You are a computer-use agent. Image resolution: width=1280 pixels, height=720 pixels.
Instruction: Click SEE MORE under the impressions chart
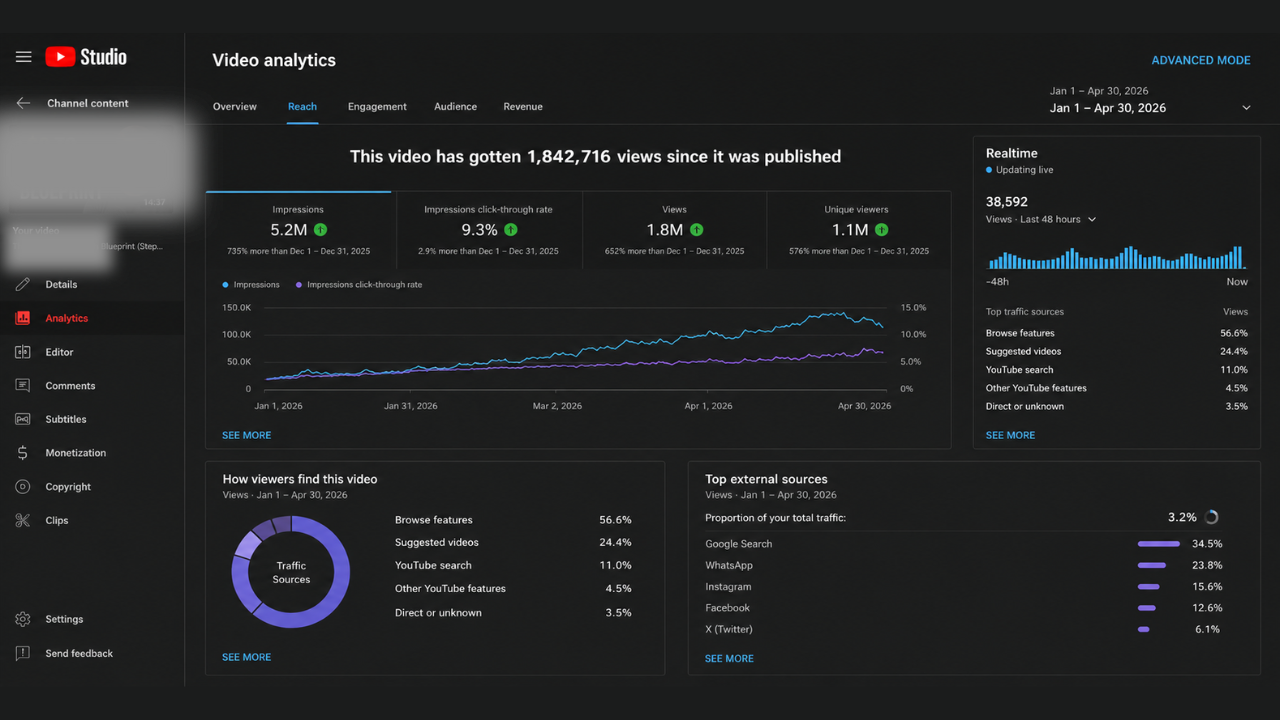[246, 435]
